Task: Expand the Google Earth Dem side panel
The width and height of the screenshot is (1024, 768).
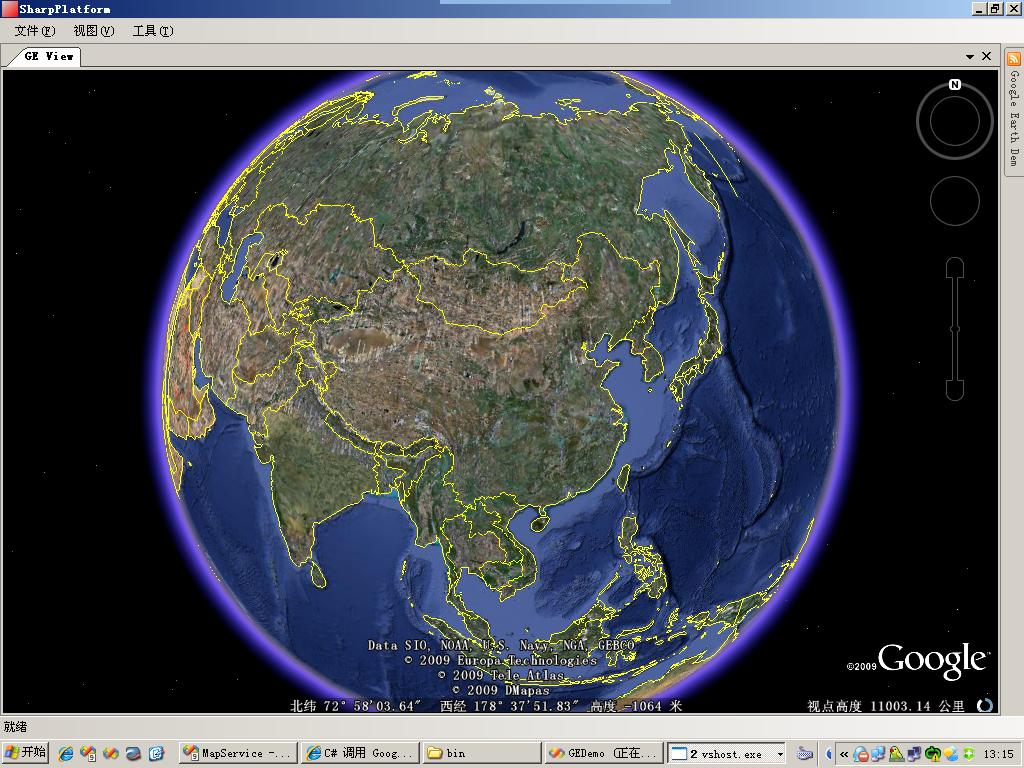Action: coord(1014,110)
